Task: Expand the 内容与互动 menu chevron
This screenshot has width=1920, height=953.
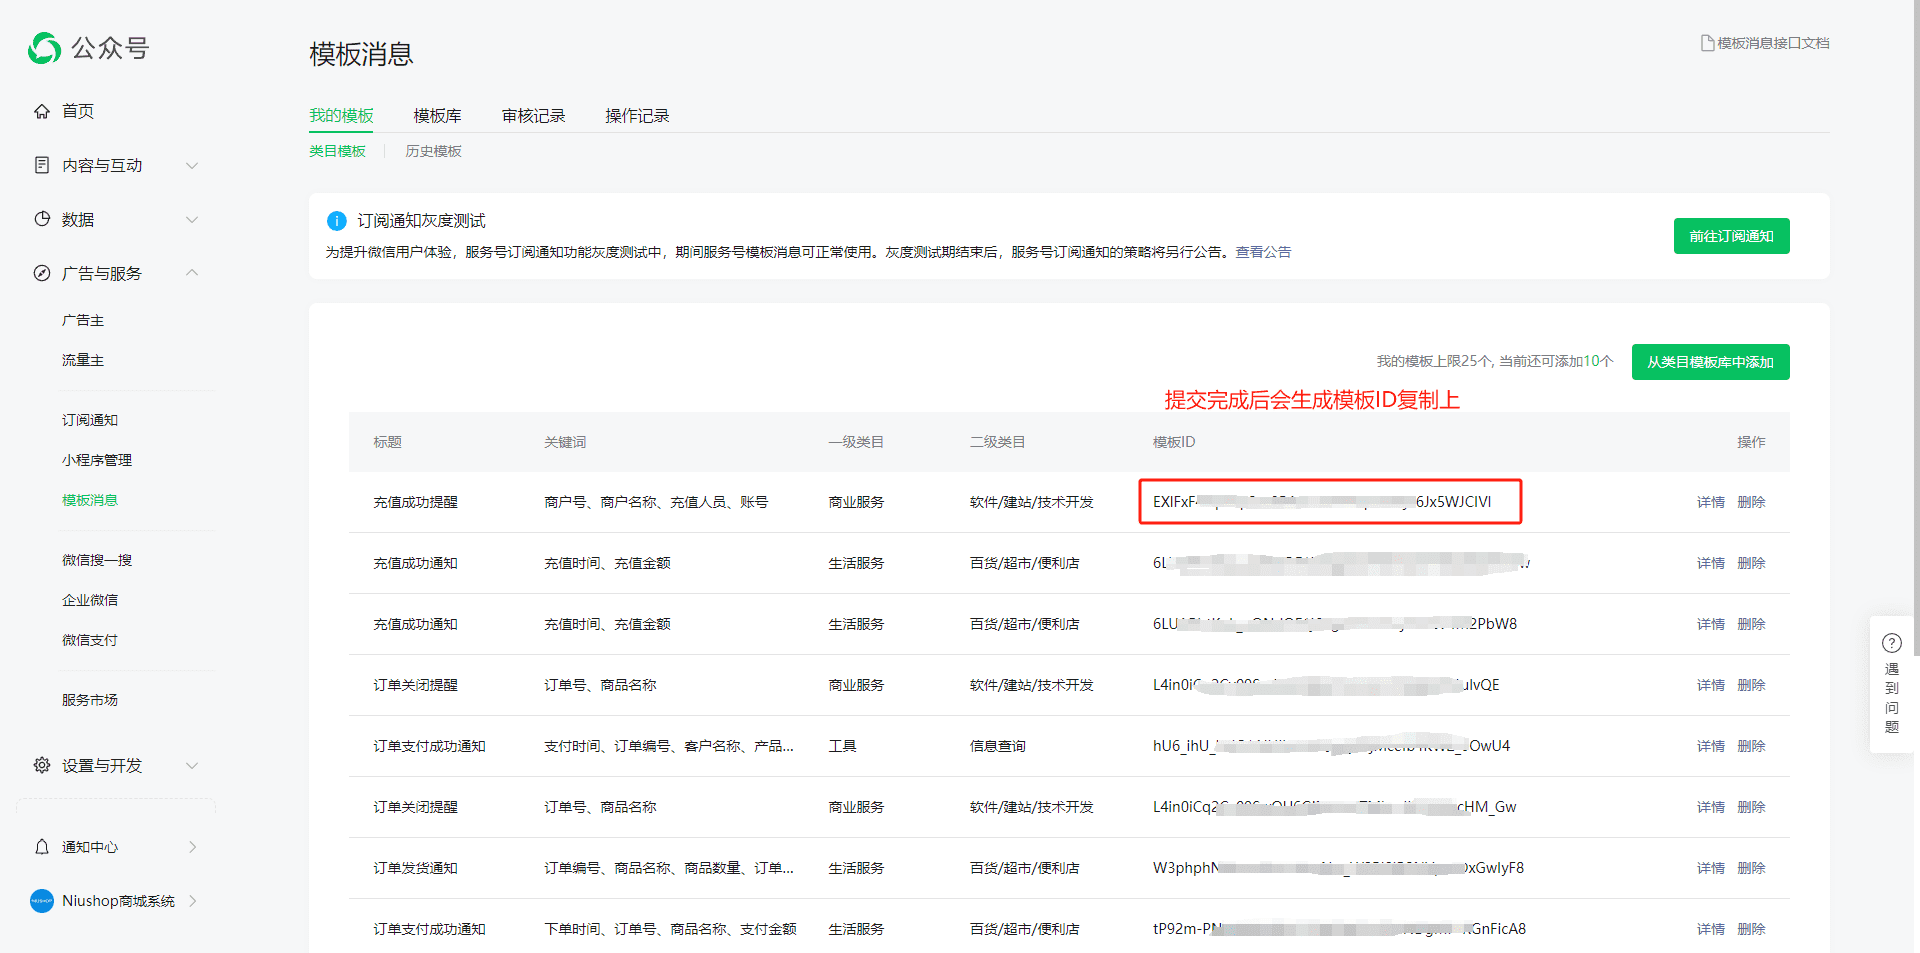Action: (x=192, y=165)
